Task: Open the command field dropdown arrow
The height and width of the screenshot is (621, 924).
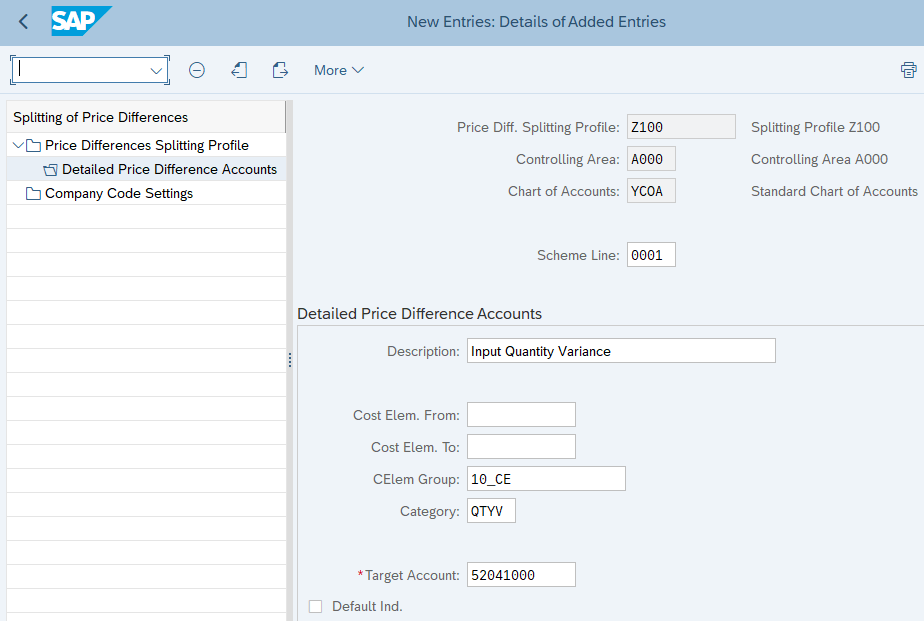Action: [156, 71]
